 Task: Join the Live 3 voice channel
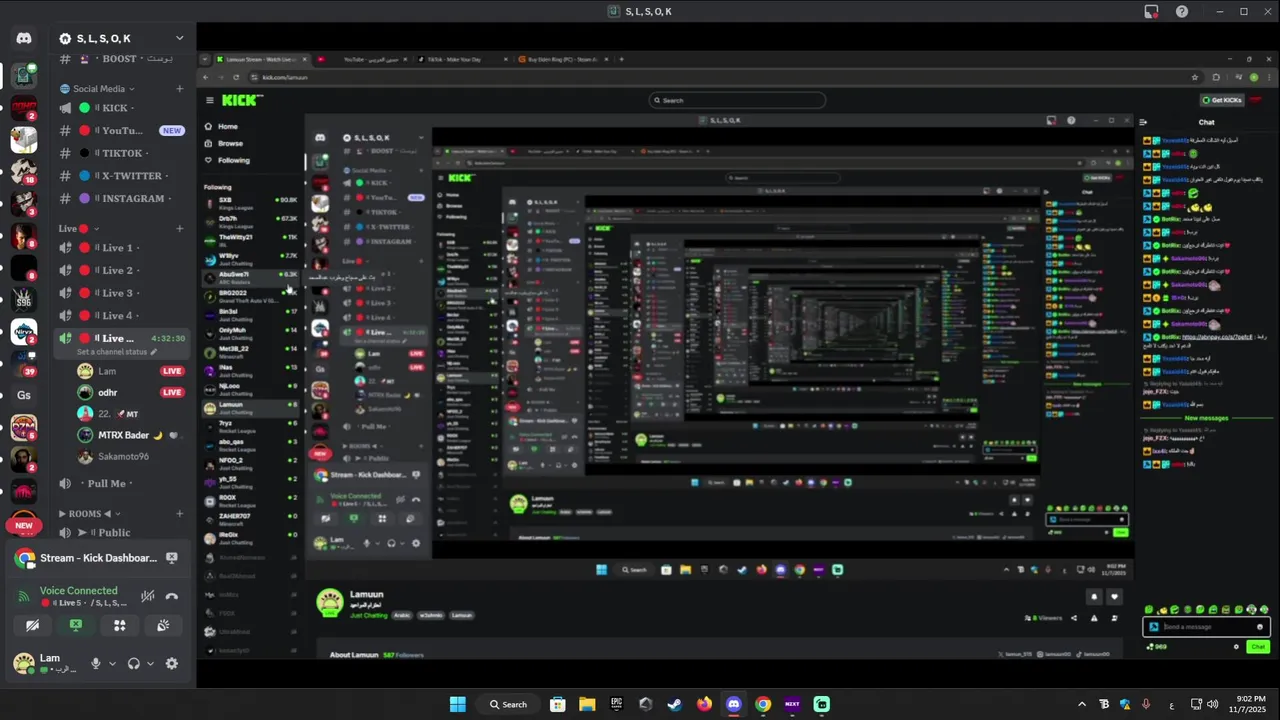[x=122, y=293]
